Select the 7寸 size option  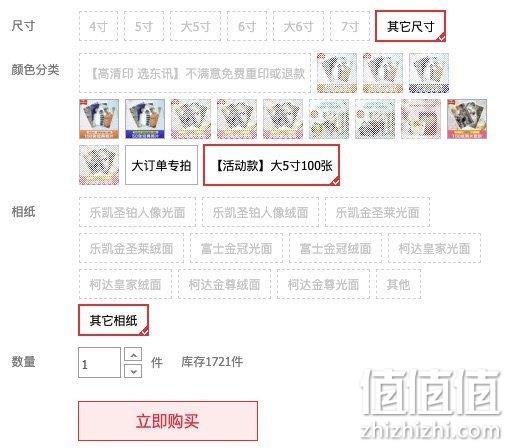350,26
